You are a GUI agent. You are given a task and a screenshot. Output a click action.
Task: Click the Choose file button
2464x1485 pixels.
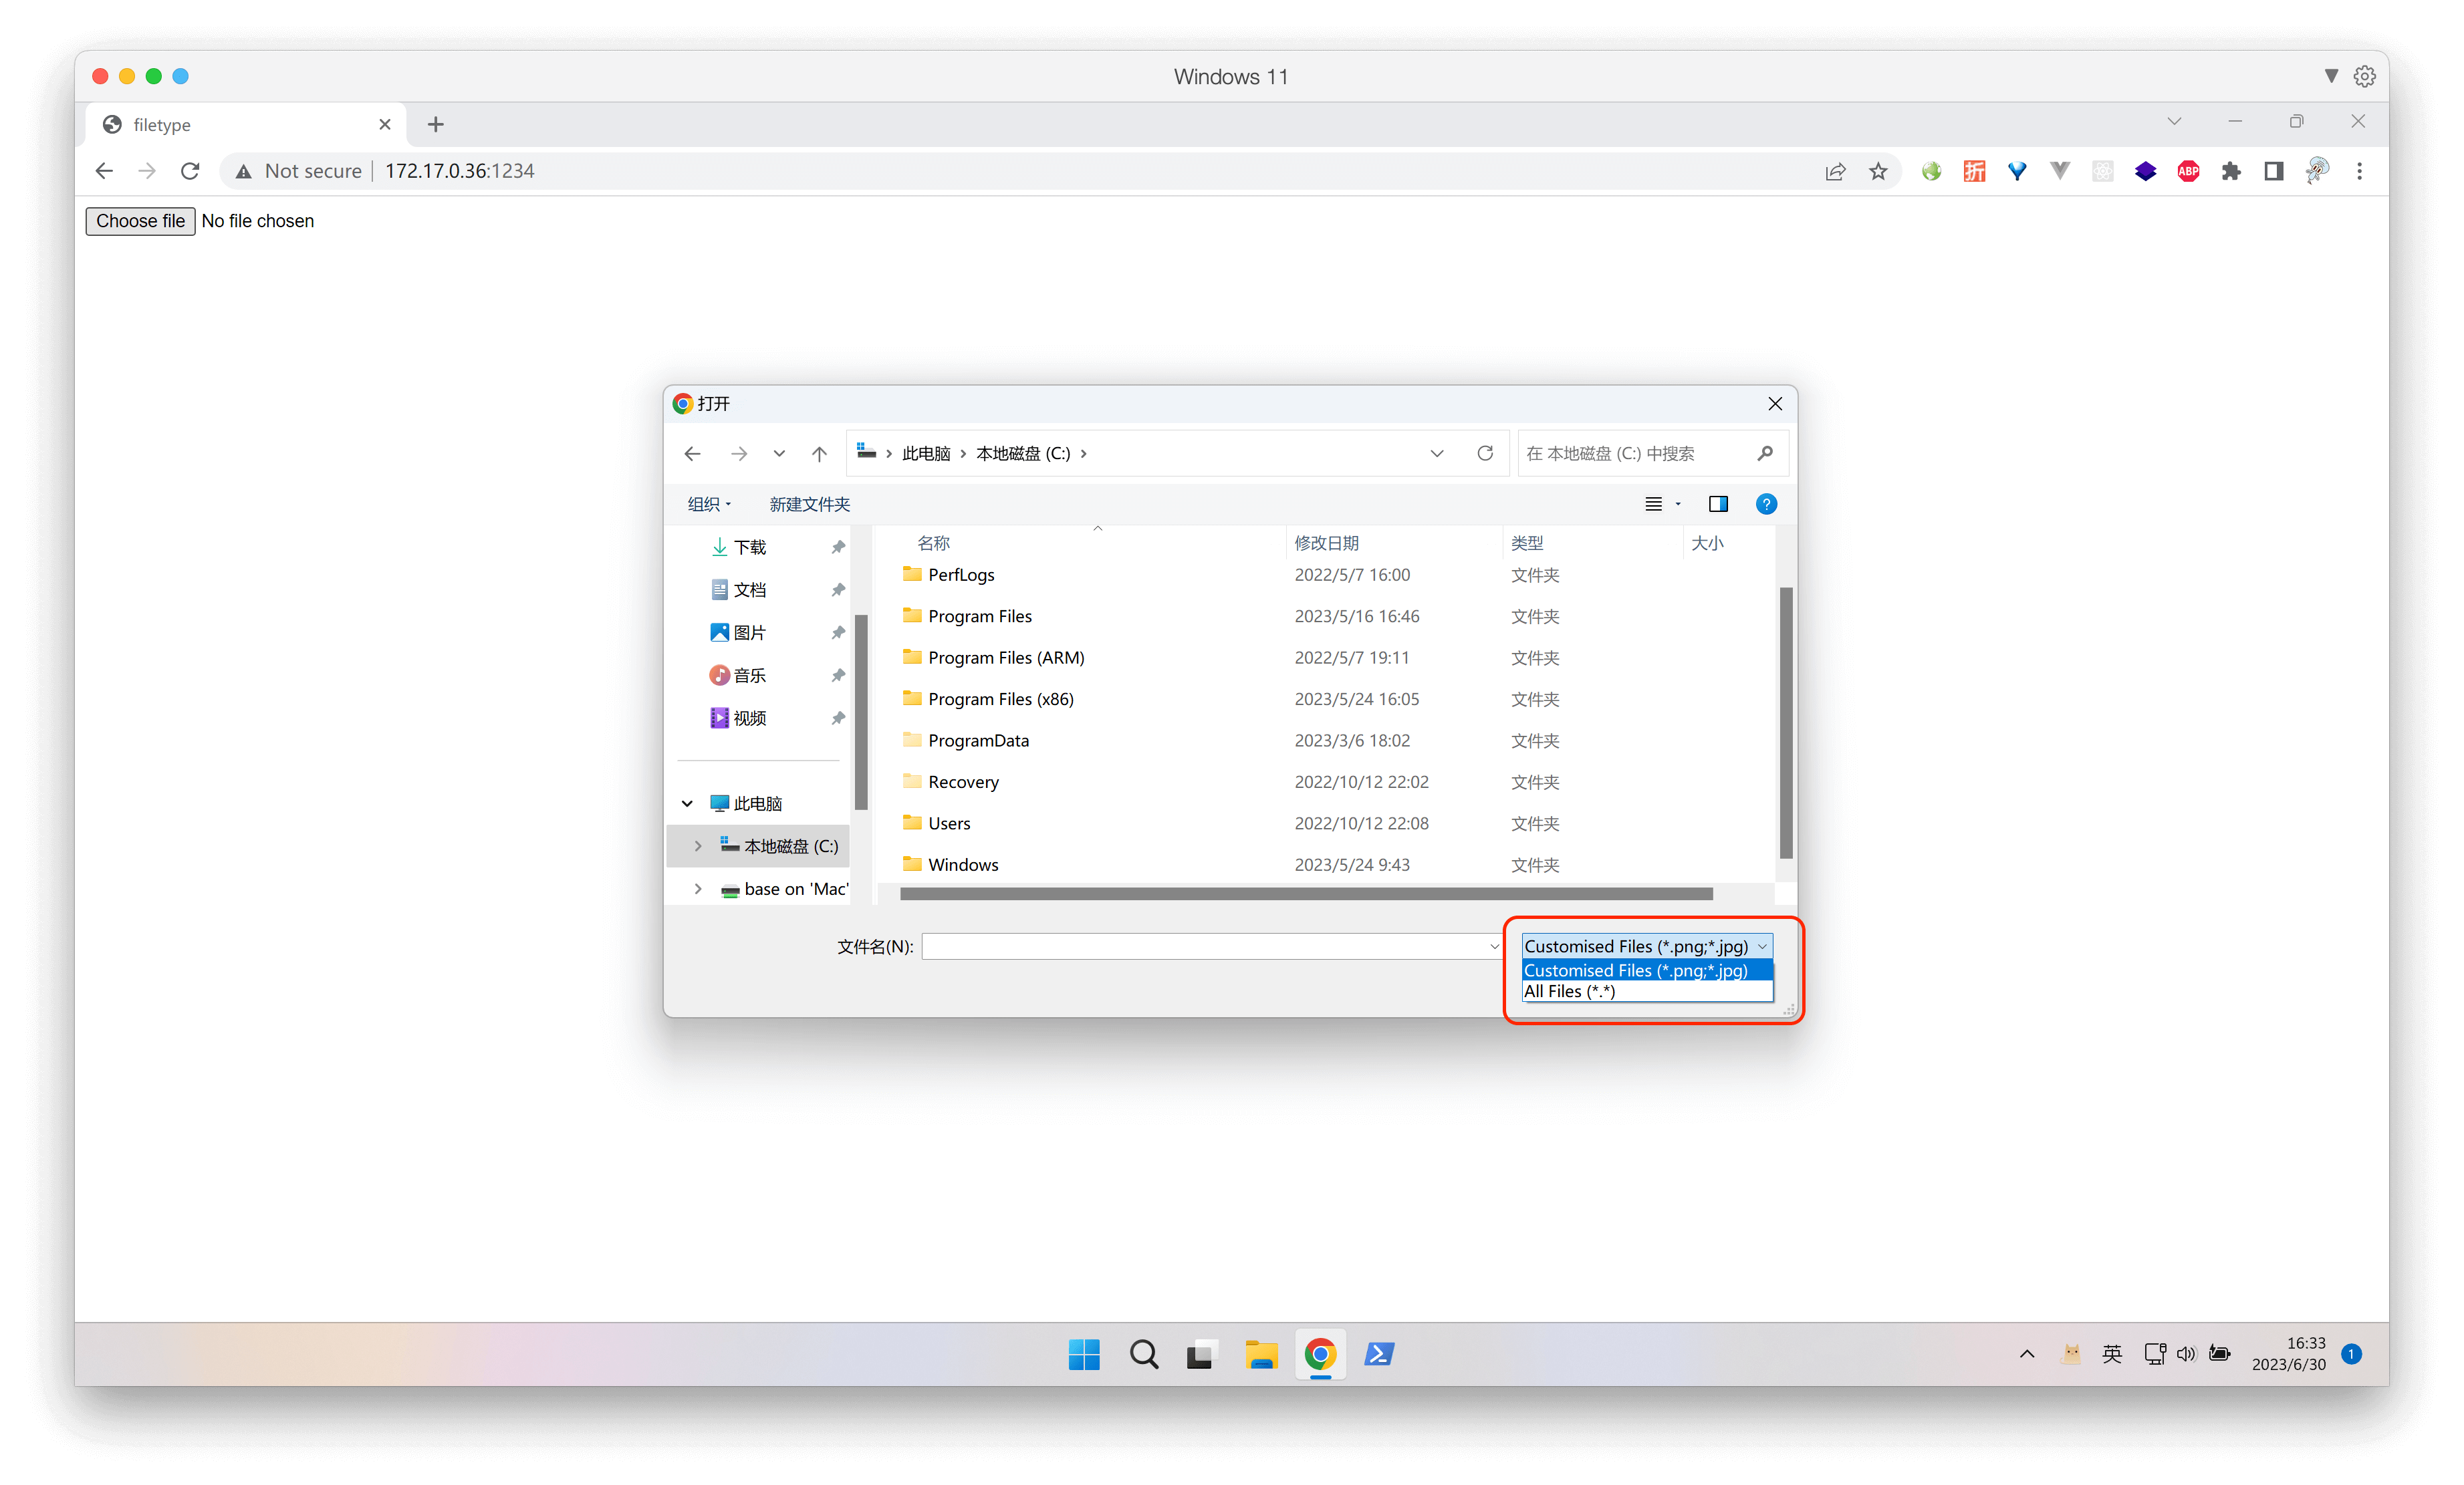coord(140,221)
